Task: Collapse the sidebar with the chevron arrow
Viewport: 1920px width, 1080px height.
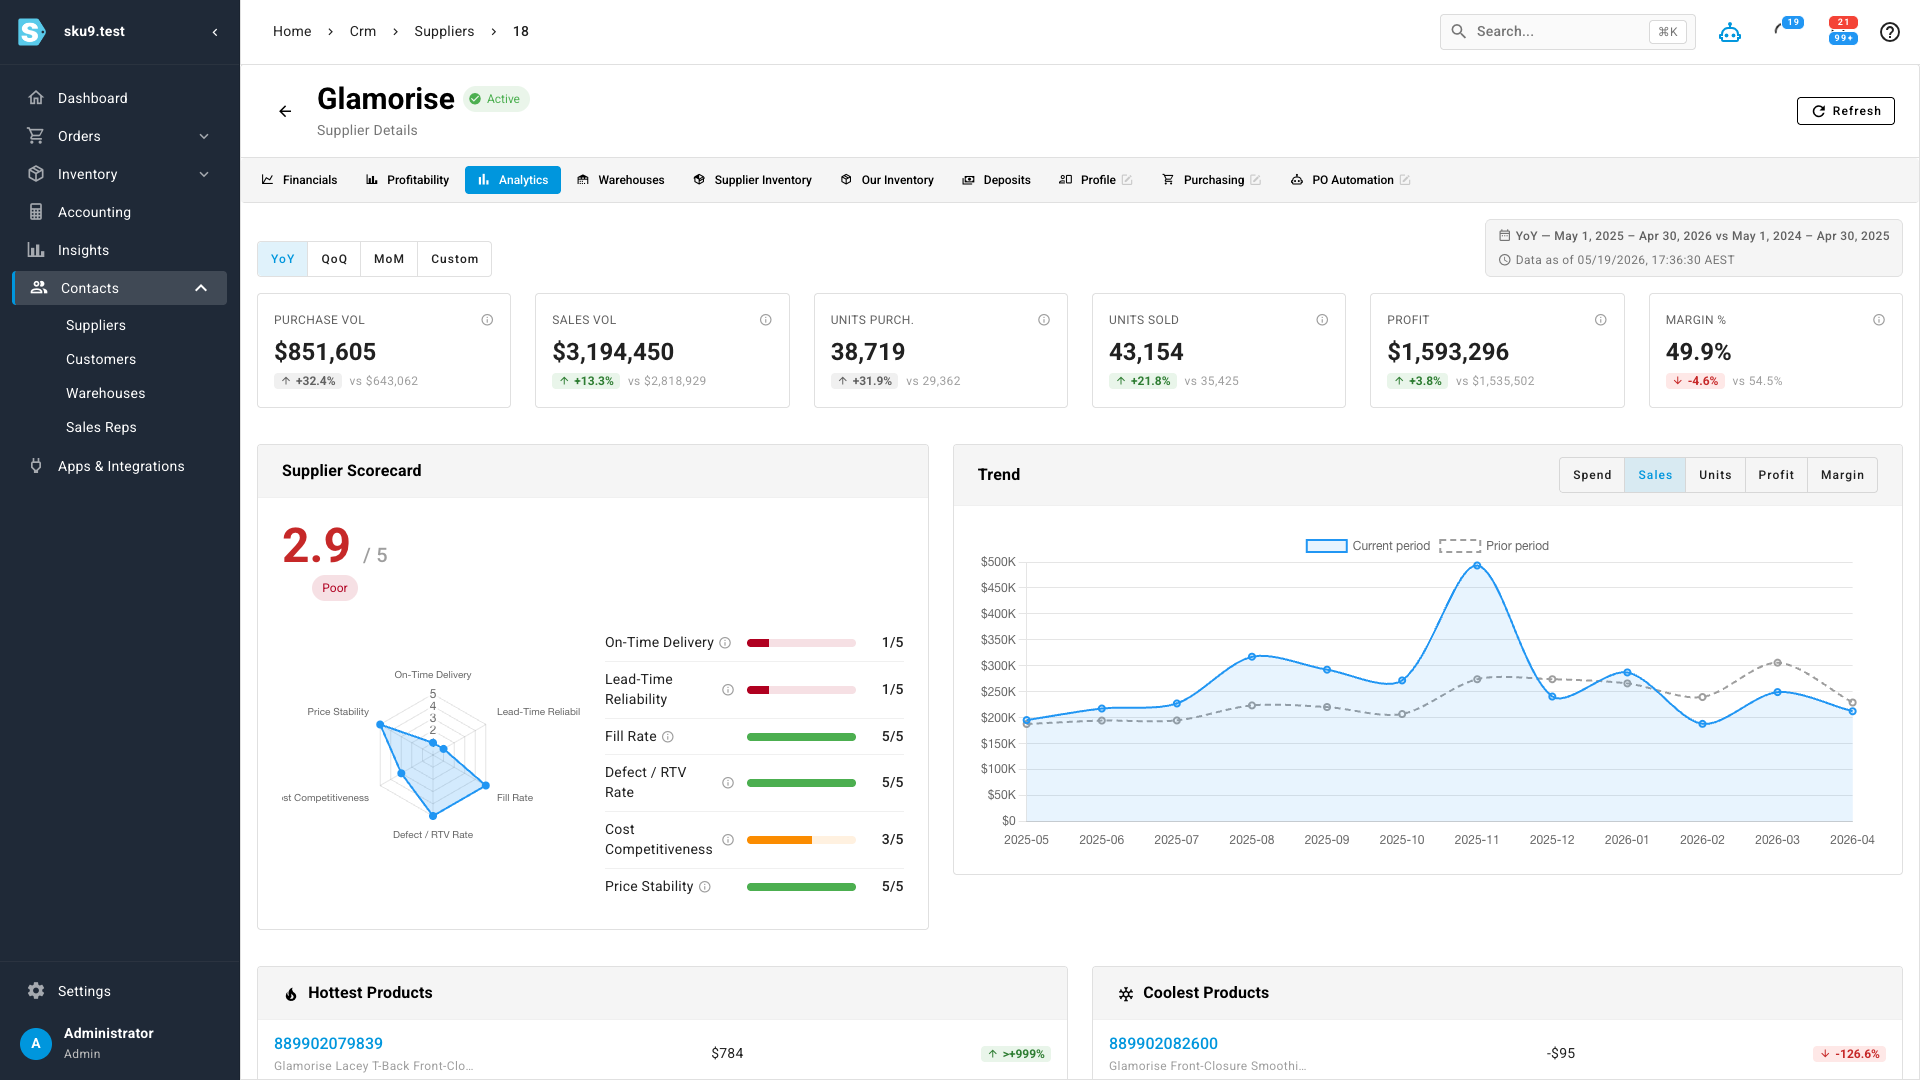Action: point(215,32)
